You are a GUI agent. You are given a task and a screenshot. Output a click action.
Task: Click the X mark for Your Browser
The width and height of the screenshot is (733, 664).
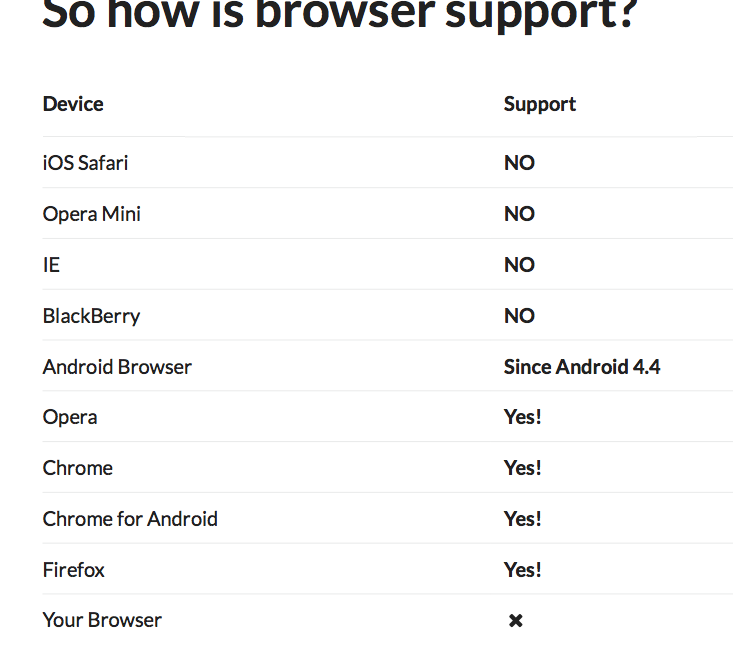[516, 621]
